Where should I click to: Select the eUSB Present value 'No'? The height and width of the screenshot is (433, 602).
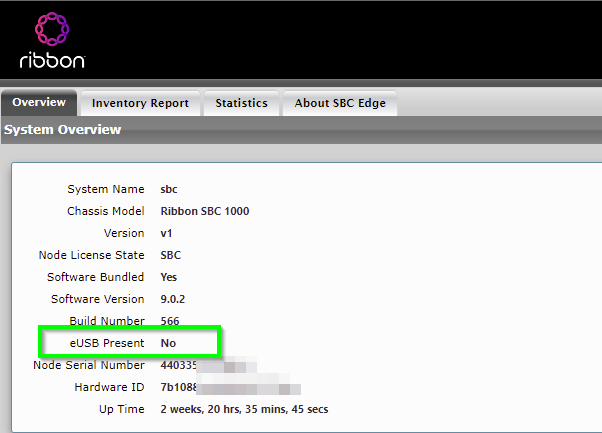tap(168, 343)
